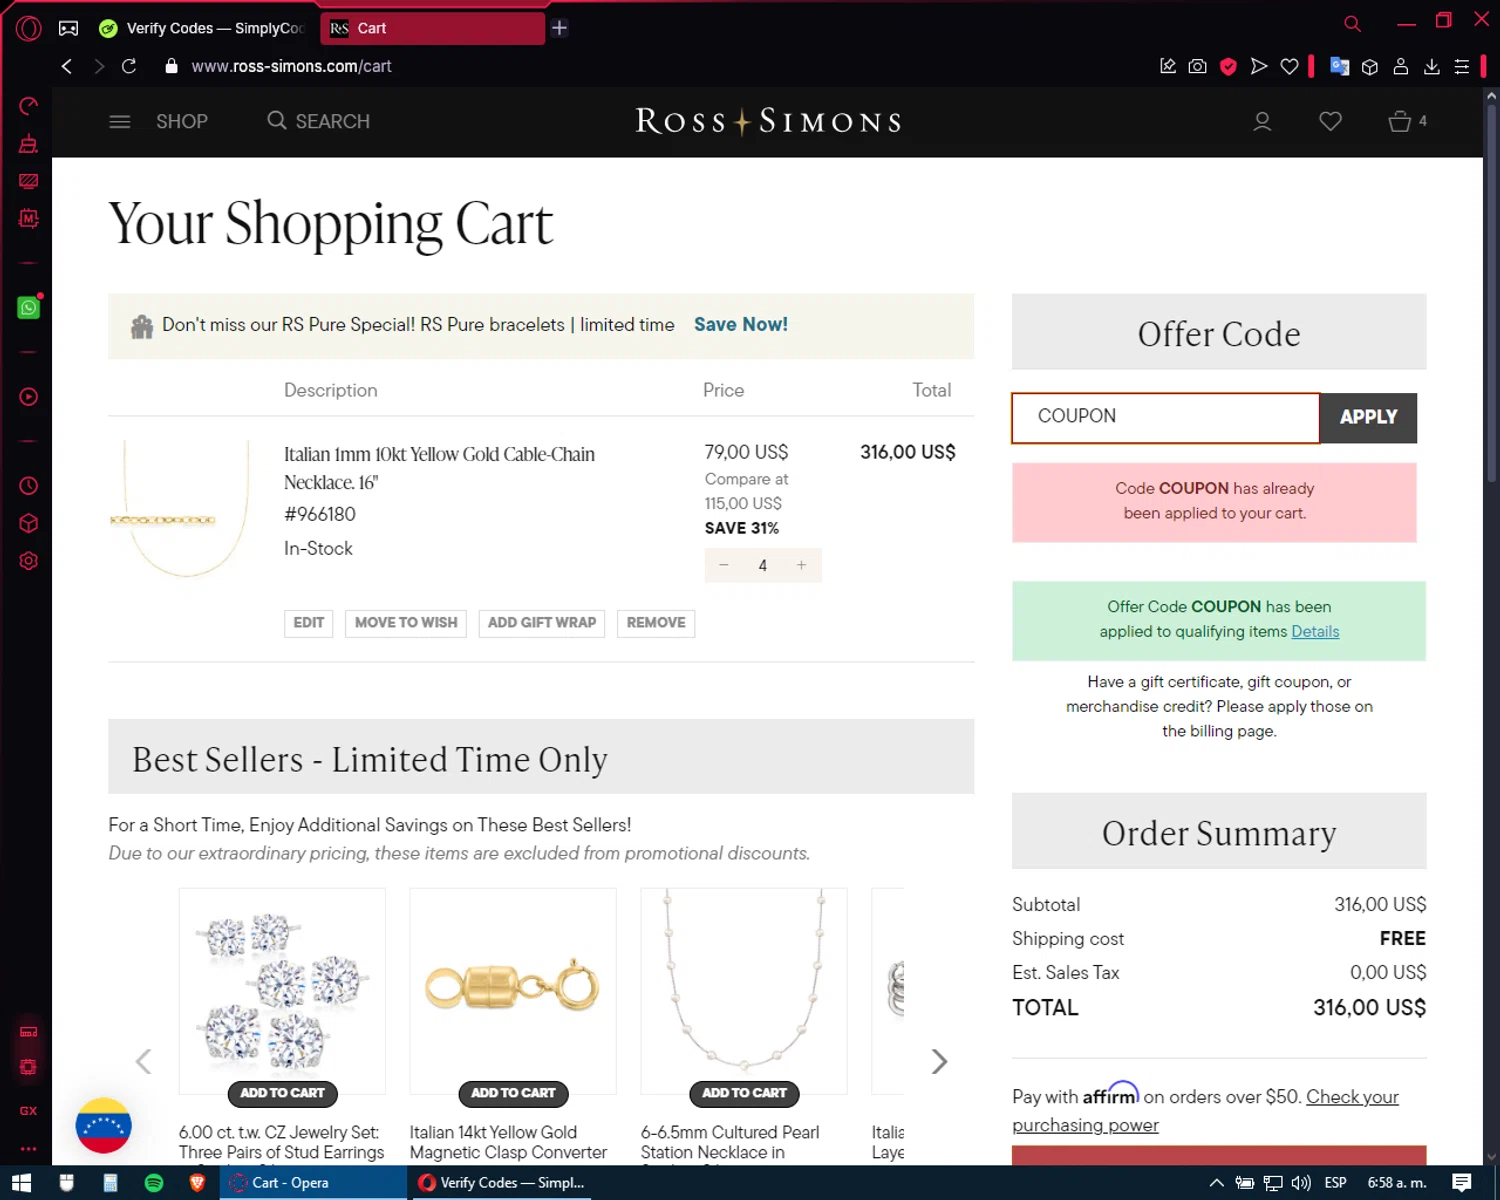Select the Cart - Opera taskbar window
The height and width of the screenshot is (1200, 1500).
click(x=313, y=1183)
